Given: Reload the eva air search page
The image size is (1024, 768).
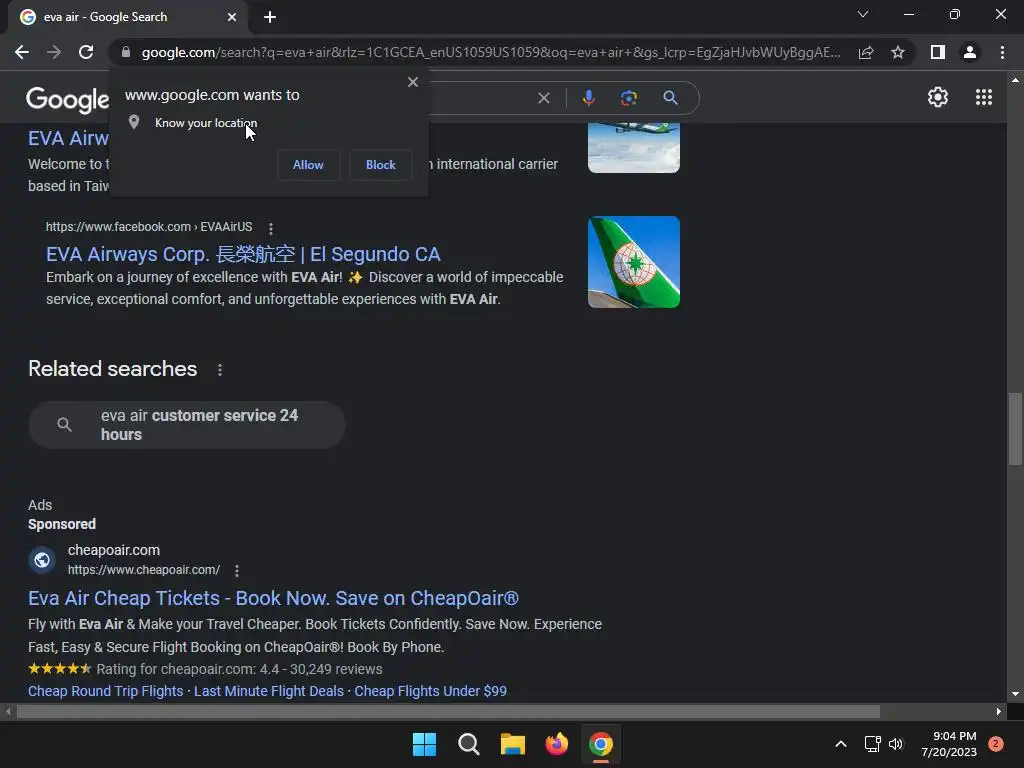Looking at the screenshot, I should [x=86, y=52].
